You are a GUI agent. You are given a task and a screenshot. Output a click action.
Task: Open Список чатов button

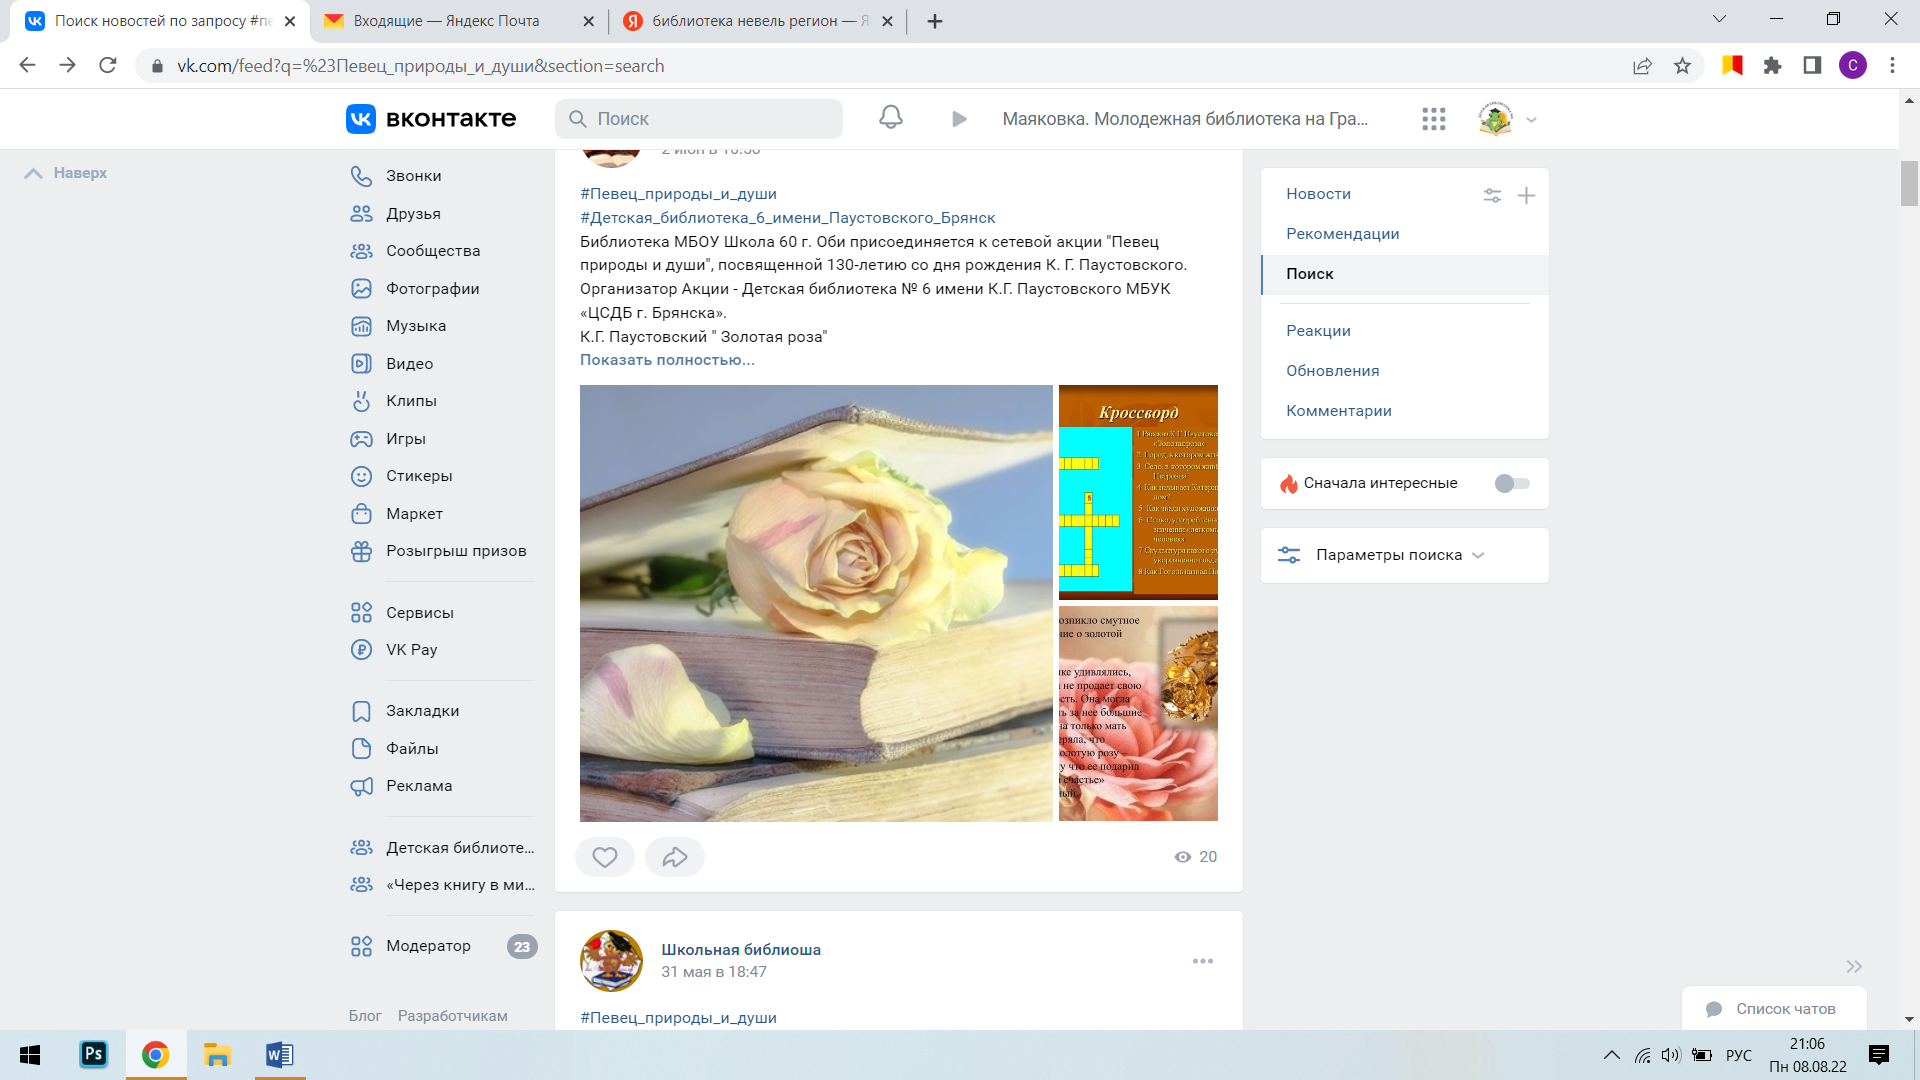pos(1774,1009)
